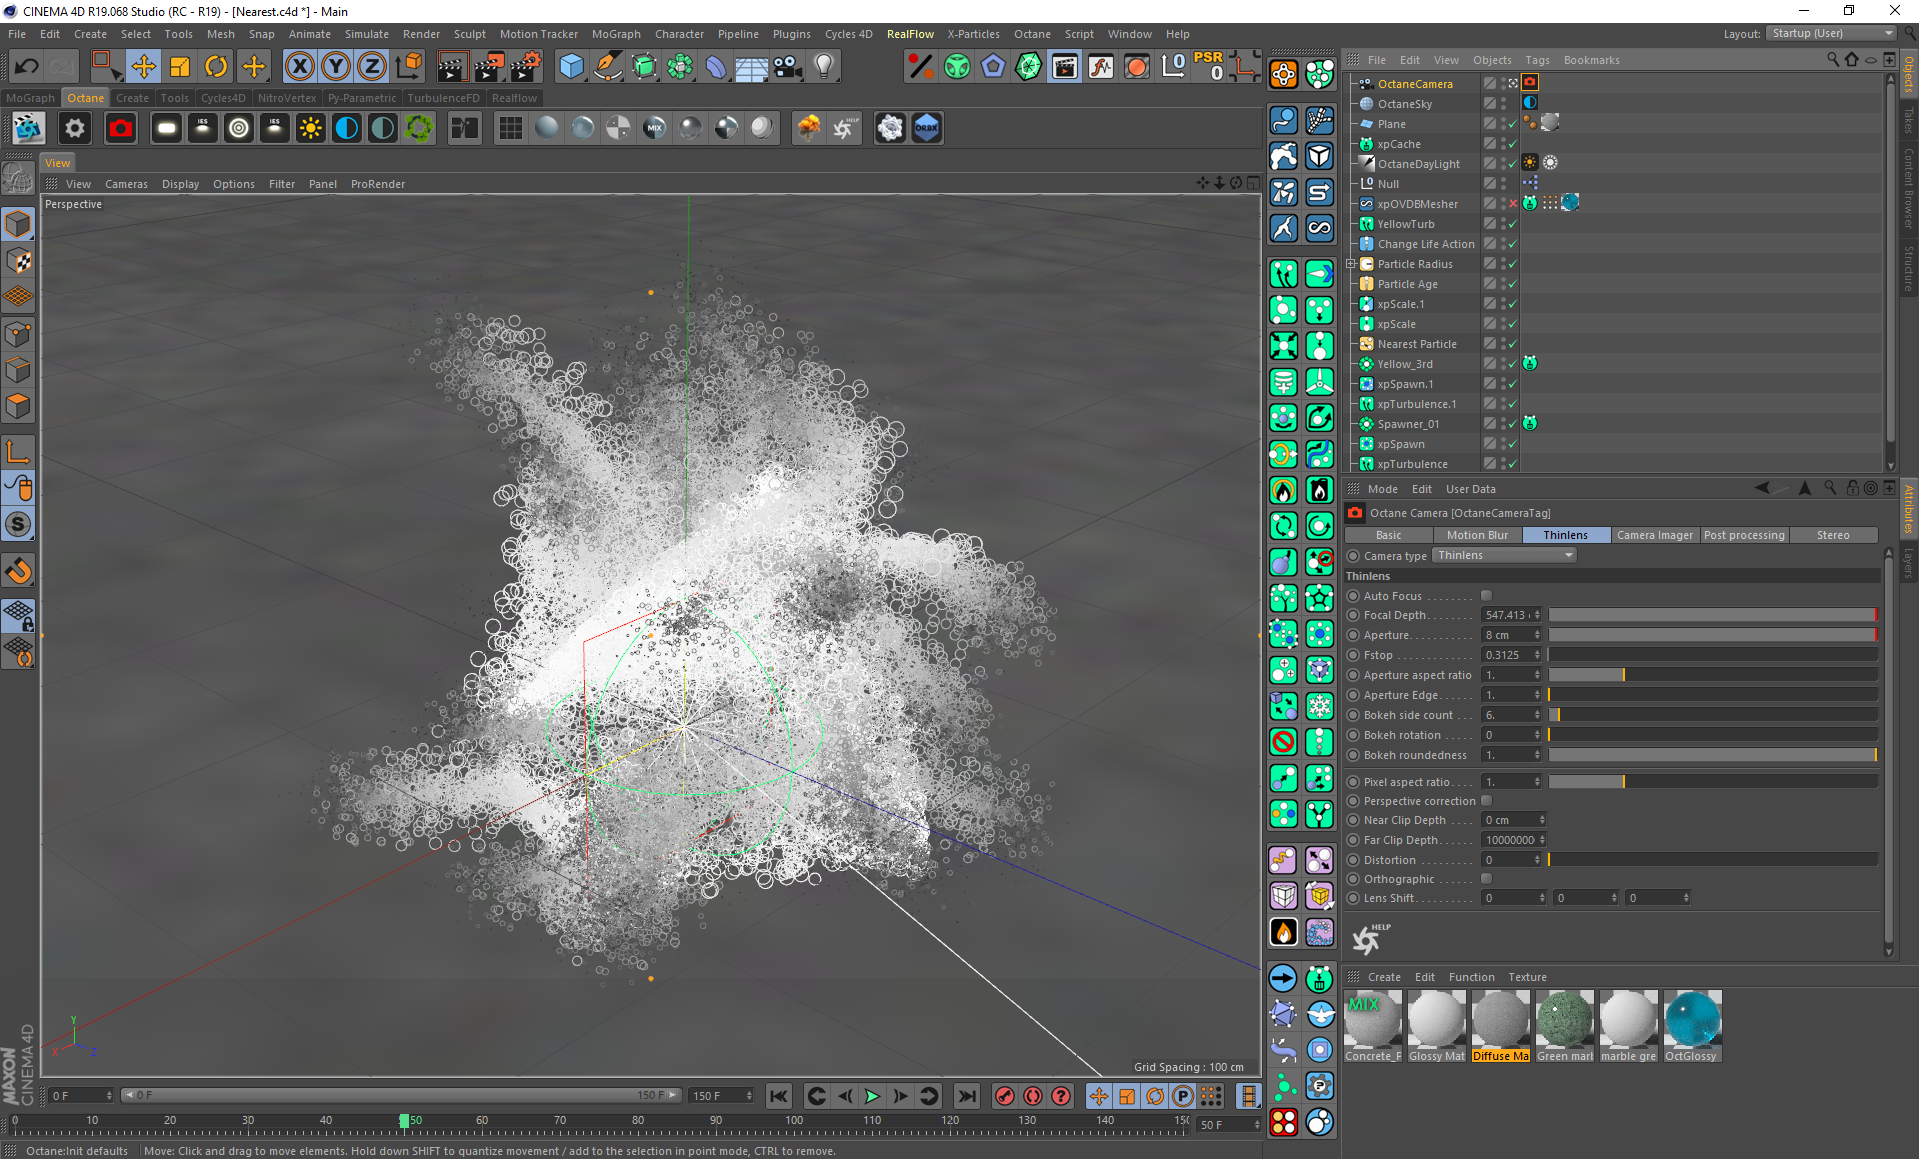The width and height of the screenshot is (1919, 1159).
Task: Toggle Plane object visibility dots
Action: [1503, 124]
